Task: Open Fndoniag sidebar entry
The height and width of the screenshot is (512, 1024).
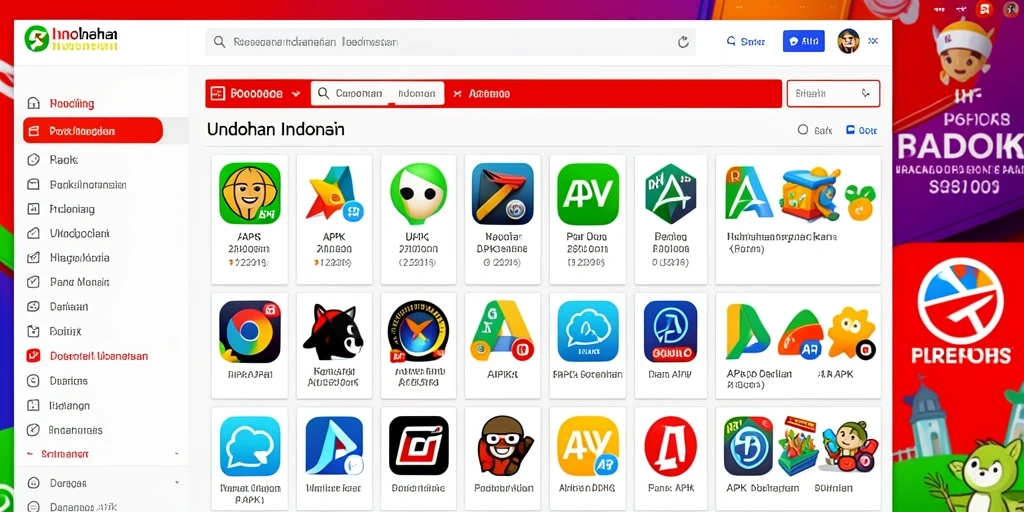Action: click(61, 209)
